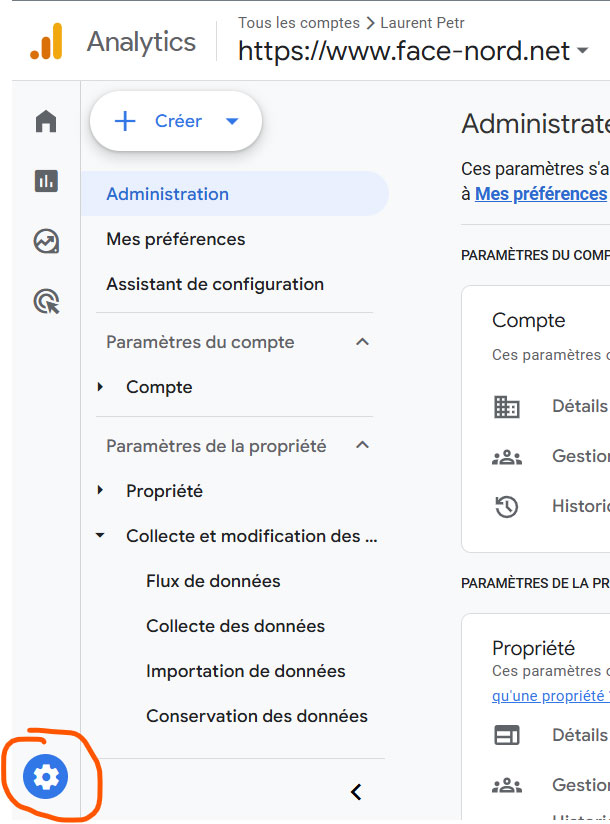Image resolution: width=610 pixels, height=824 pixels.
Task: Click the property details layout icon
Action: tap(507, 735)
